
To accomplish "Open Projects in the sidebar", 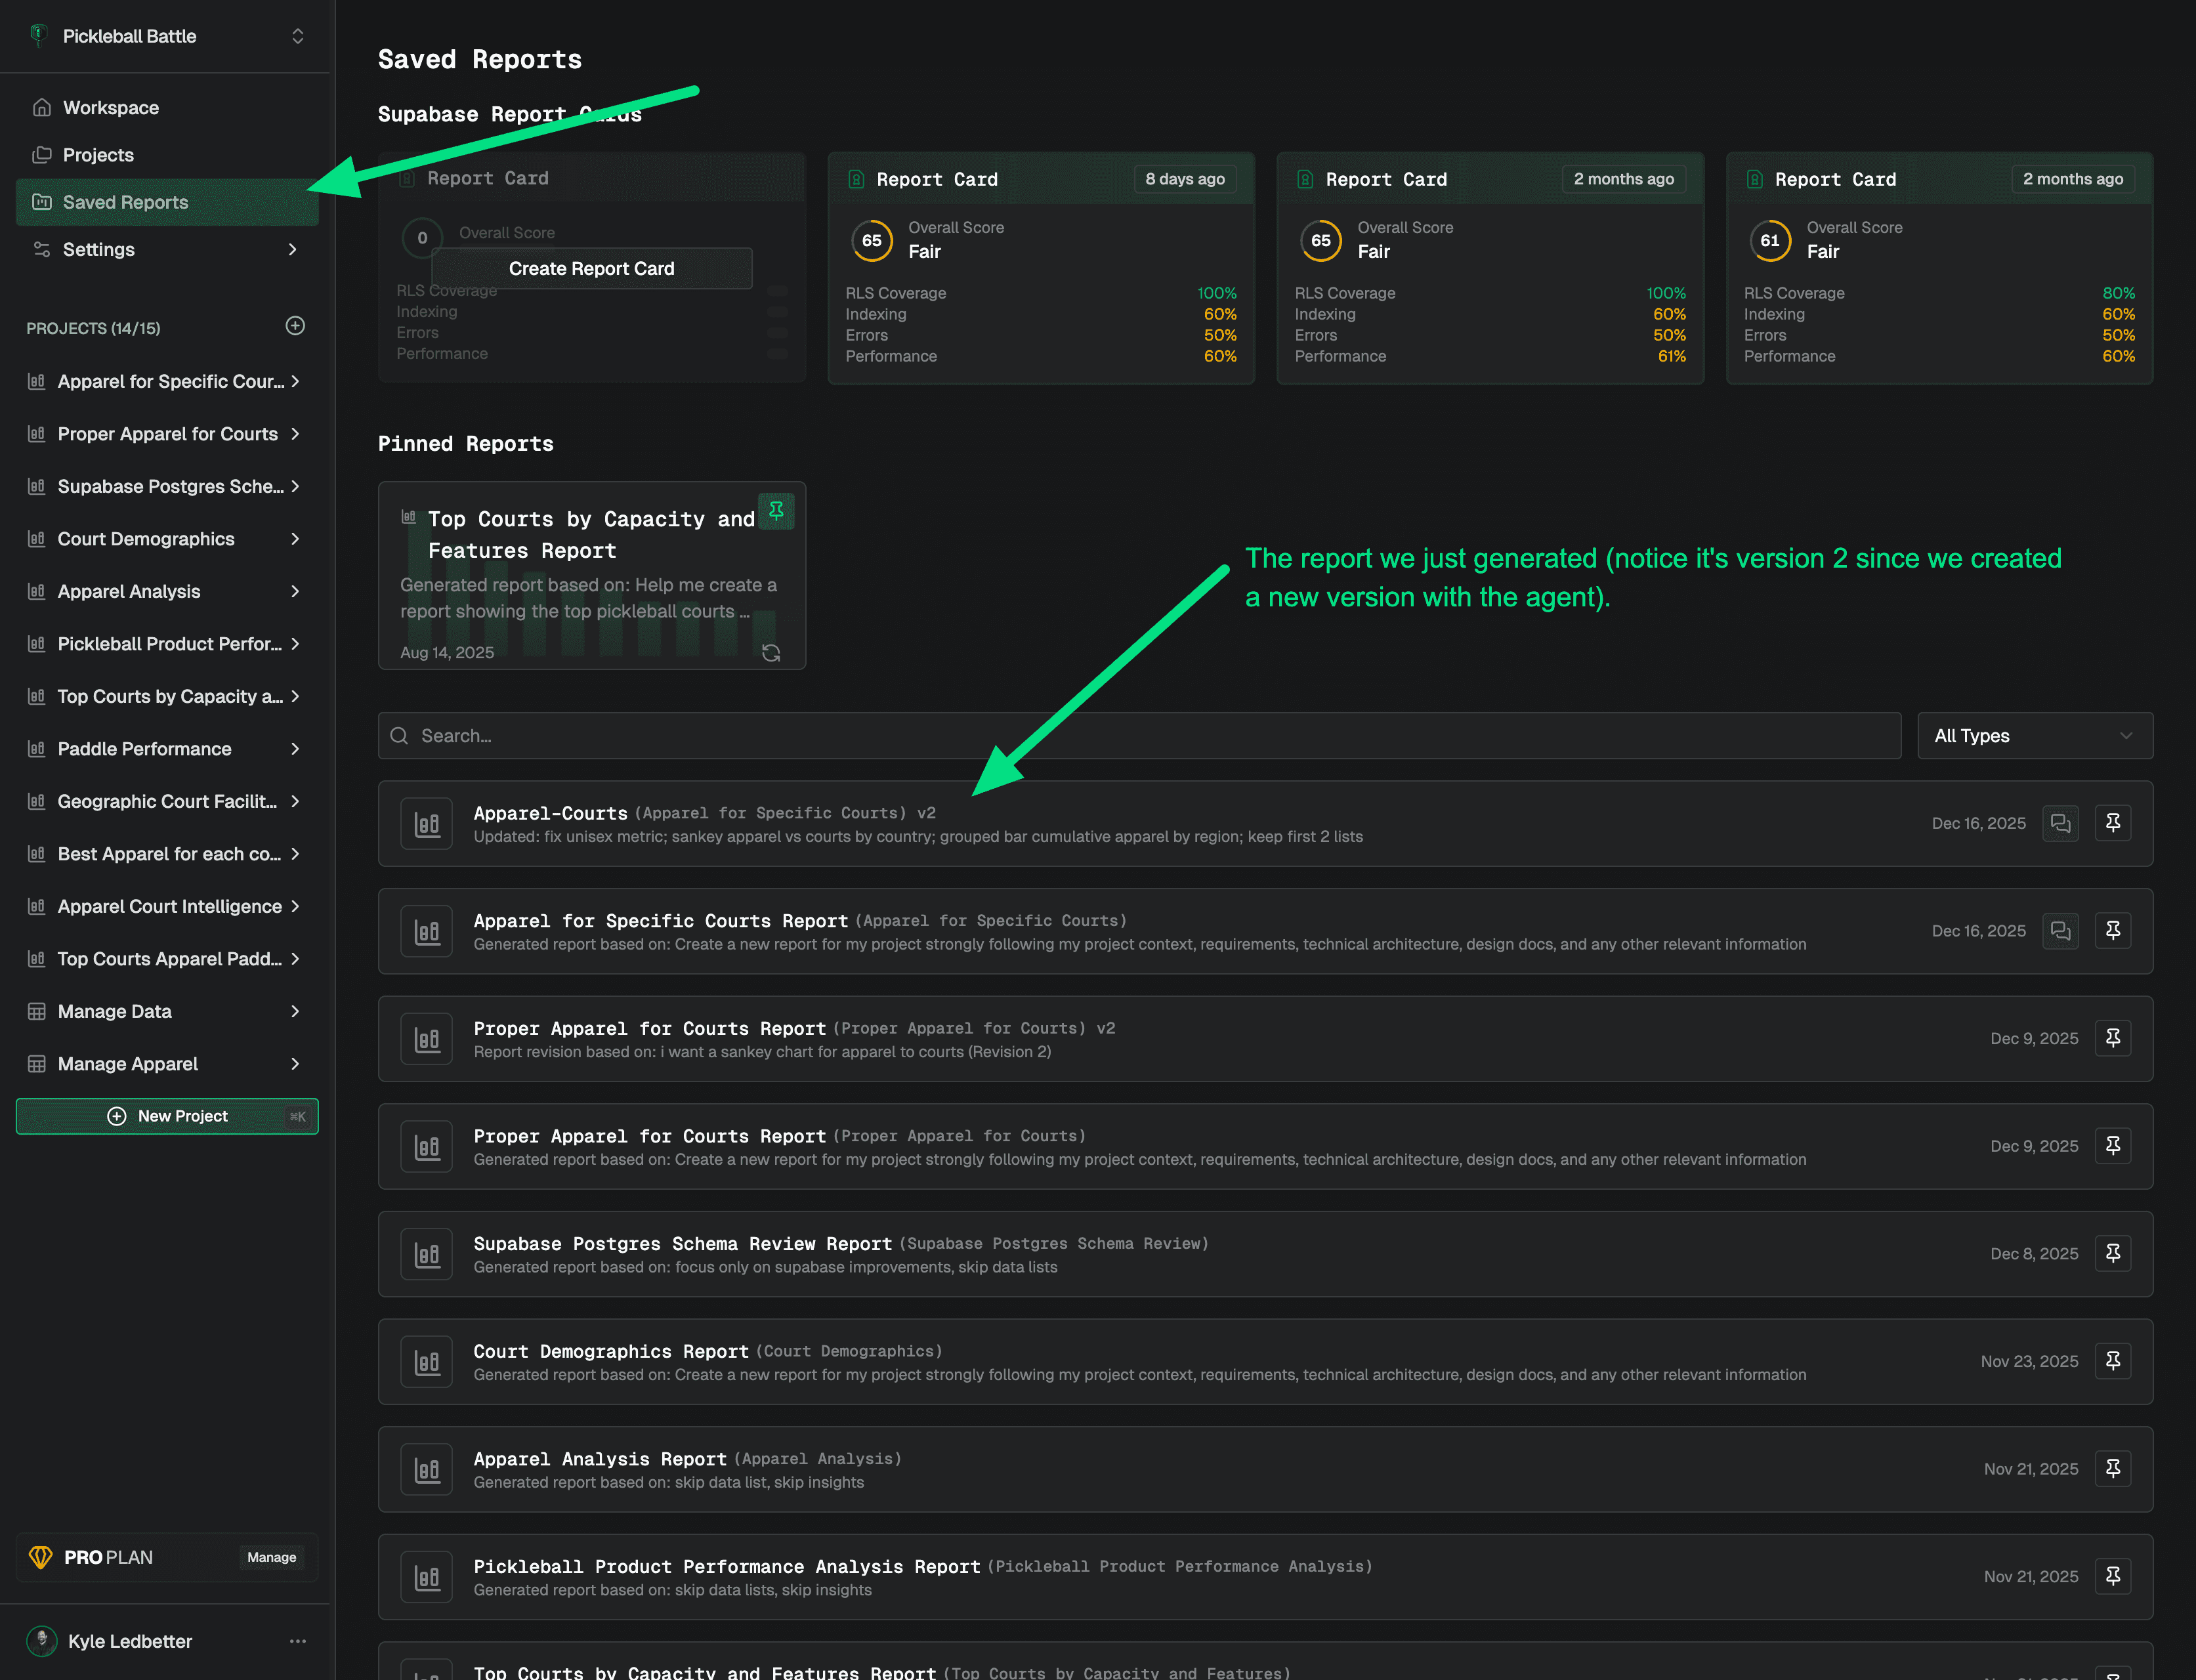I will tap(98, 155).
